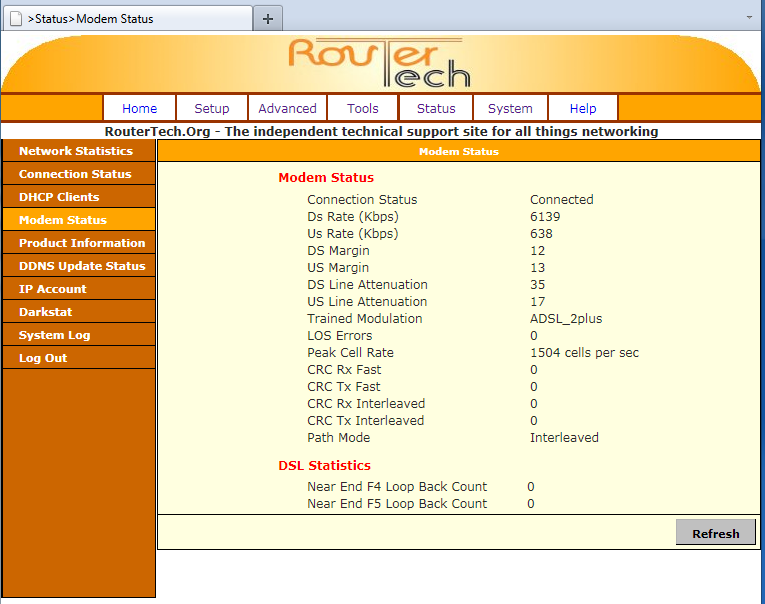Click the CRC Tx Interleaved label
The height and width of the screenshot is (604, 765).
tap(365, 421)
